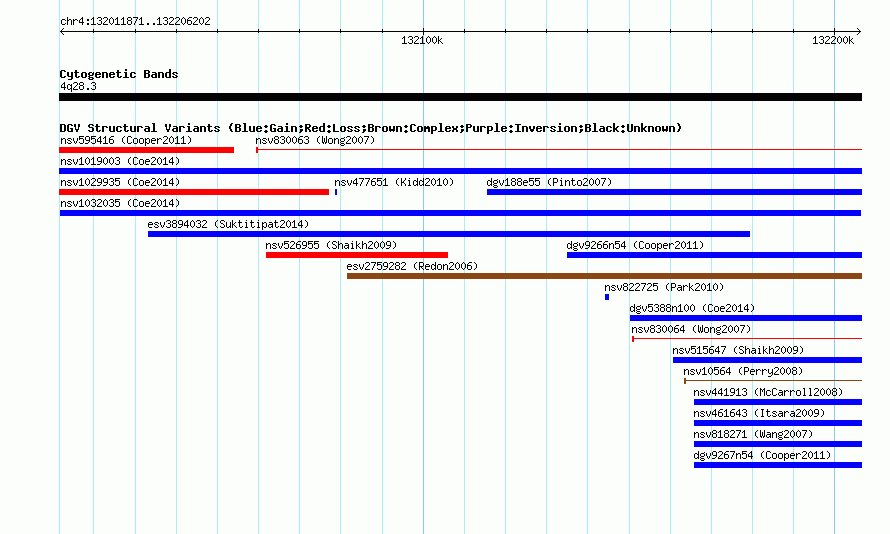890x534 pixels.
Task: Click the blue nsv461643 gain bar
Action: tap(778, 423)
